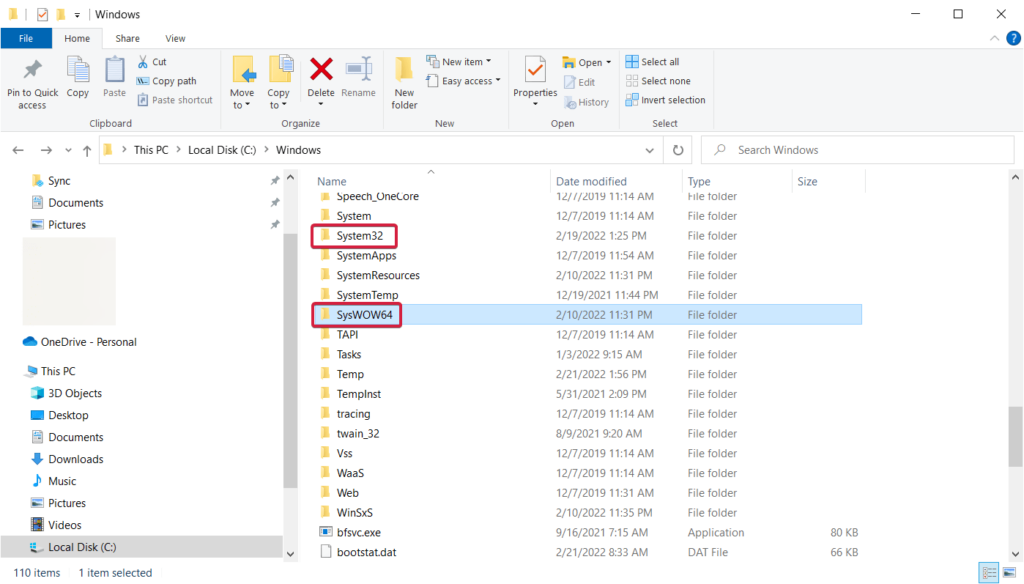Viewport: 1024px width, 584px height.
Task: Switch to the View ribbon tab
Action: tap(175, 39)
